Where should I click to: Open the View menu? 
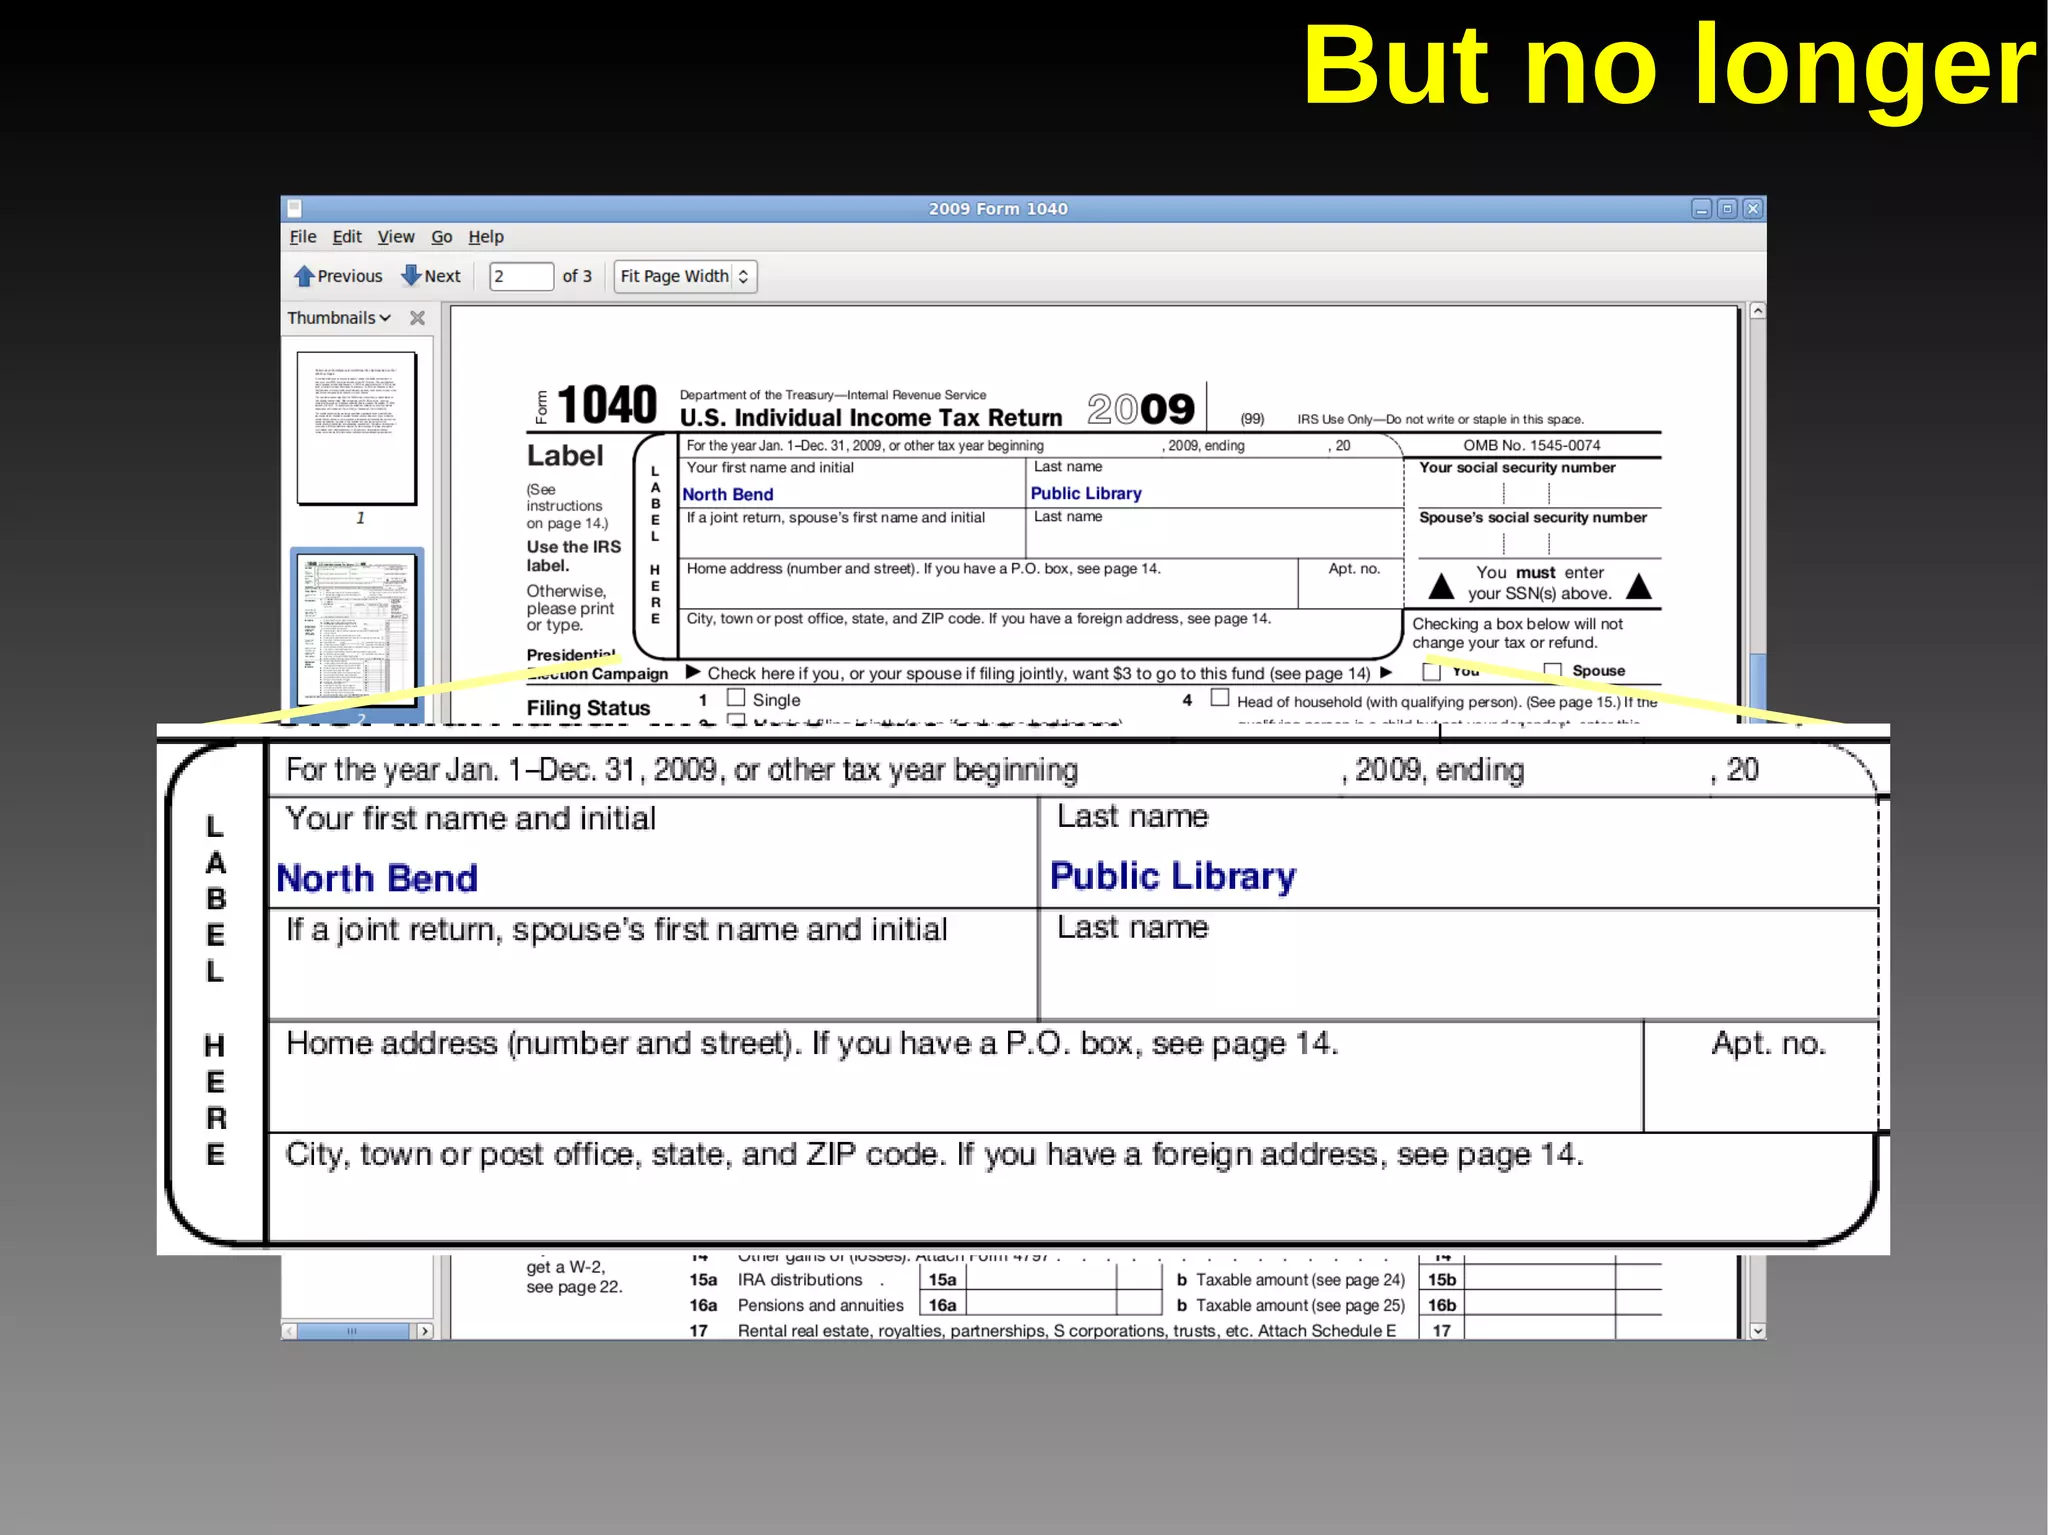[x=395, y=237]
